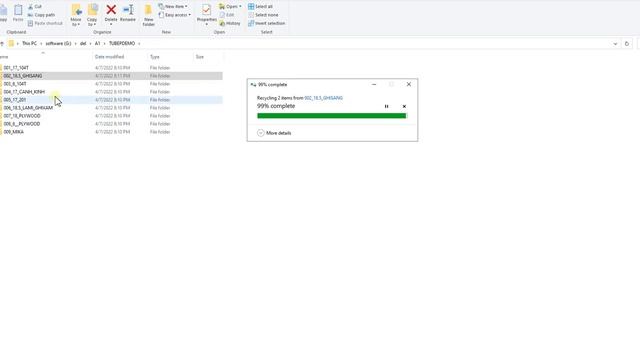Minimize the 99% complete dialog
The width and height of the screenshot is (640, 360).
point(374,84)
